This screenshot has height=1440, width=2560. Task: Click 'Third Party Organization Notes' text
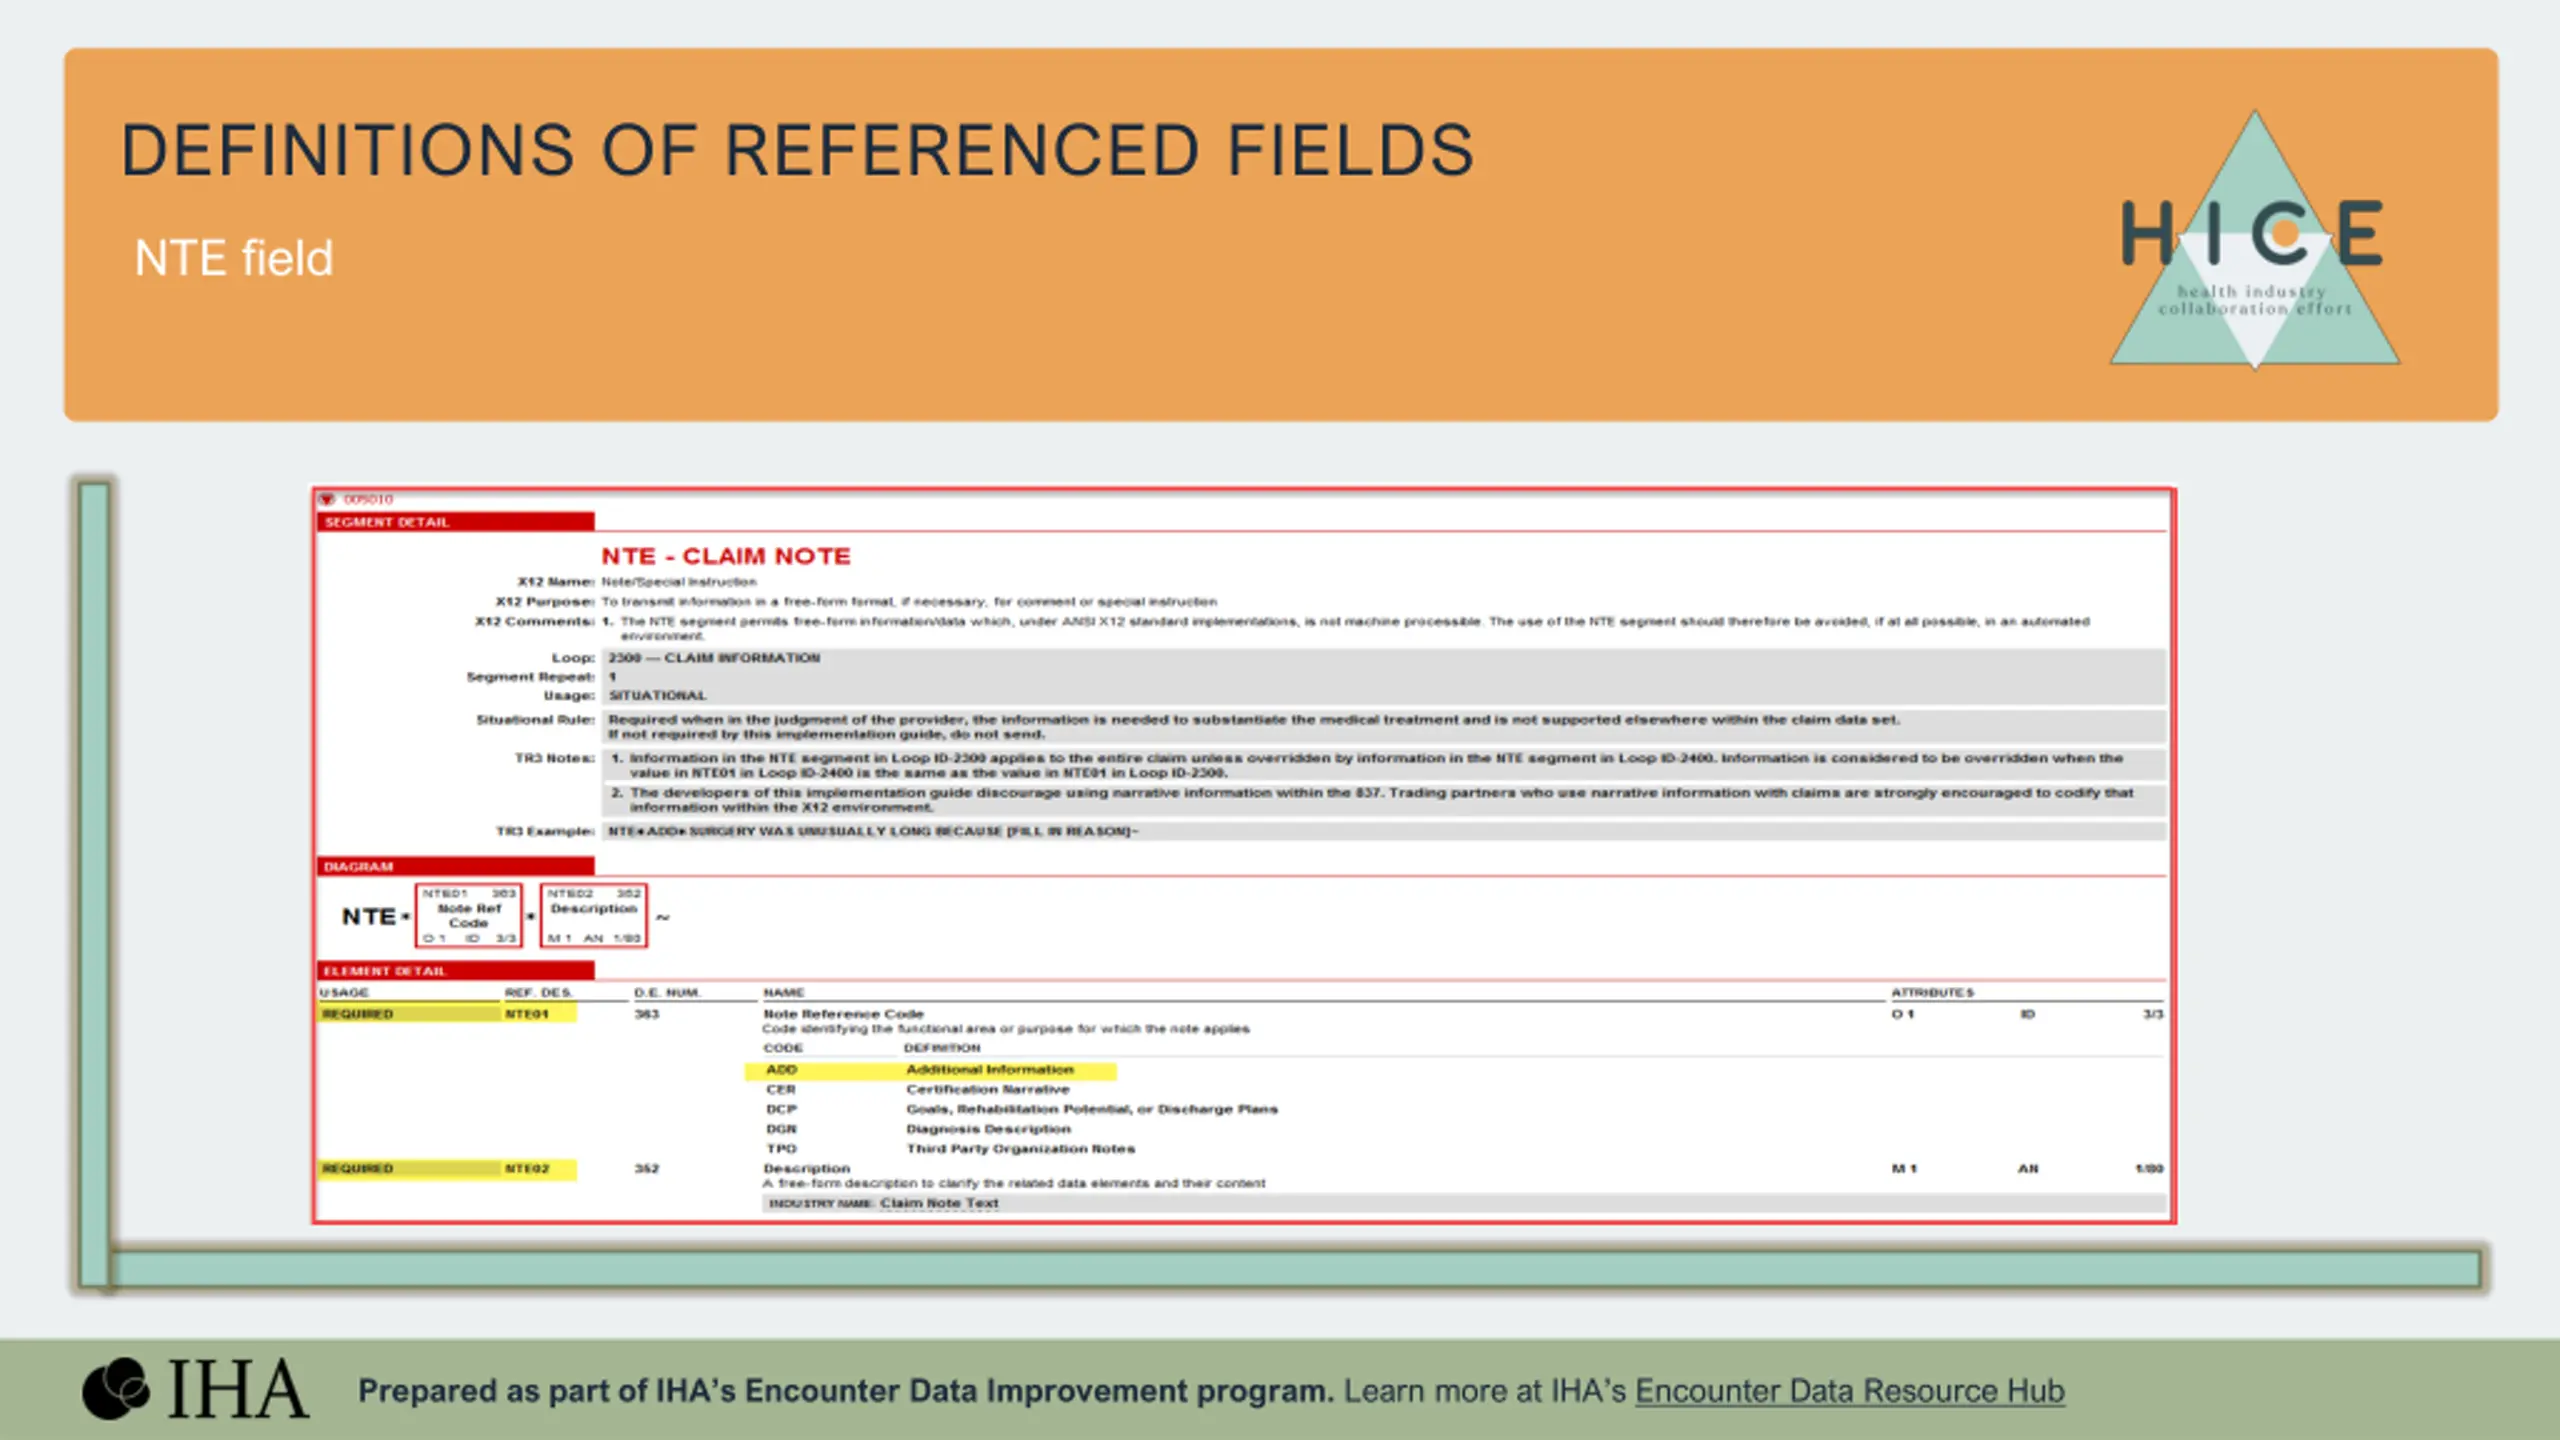(1021, 1149)
